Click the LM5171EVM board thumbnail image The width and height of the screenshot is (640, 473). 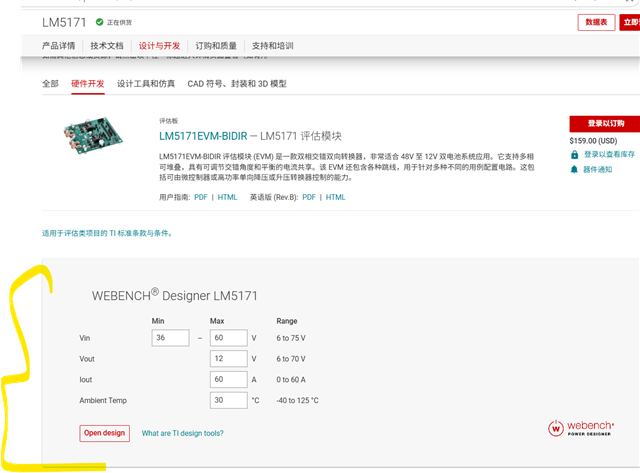tap(93, 135)
